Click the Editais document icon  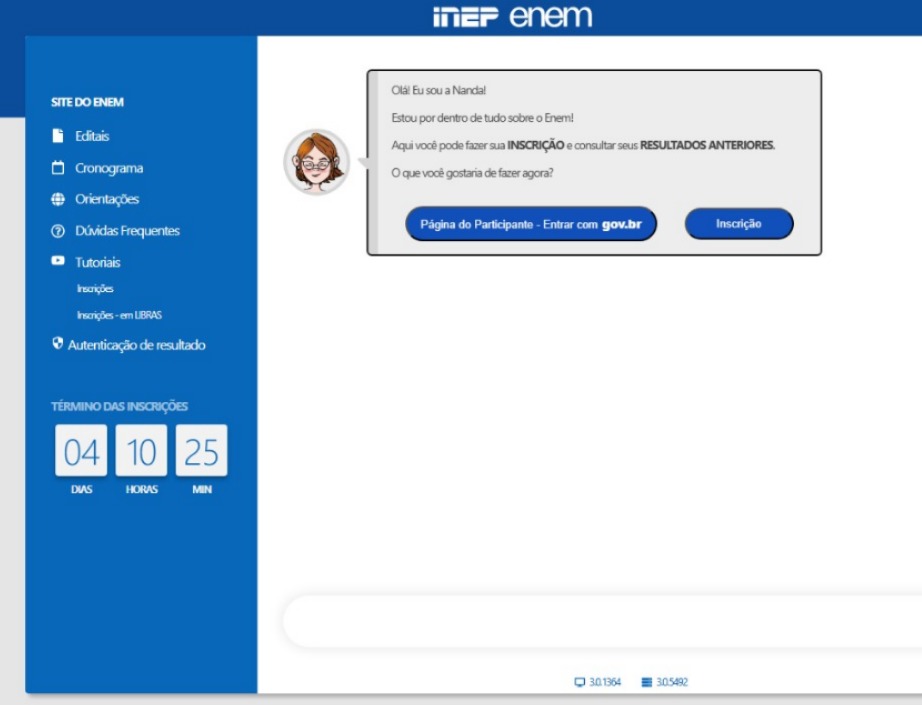58,136
